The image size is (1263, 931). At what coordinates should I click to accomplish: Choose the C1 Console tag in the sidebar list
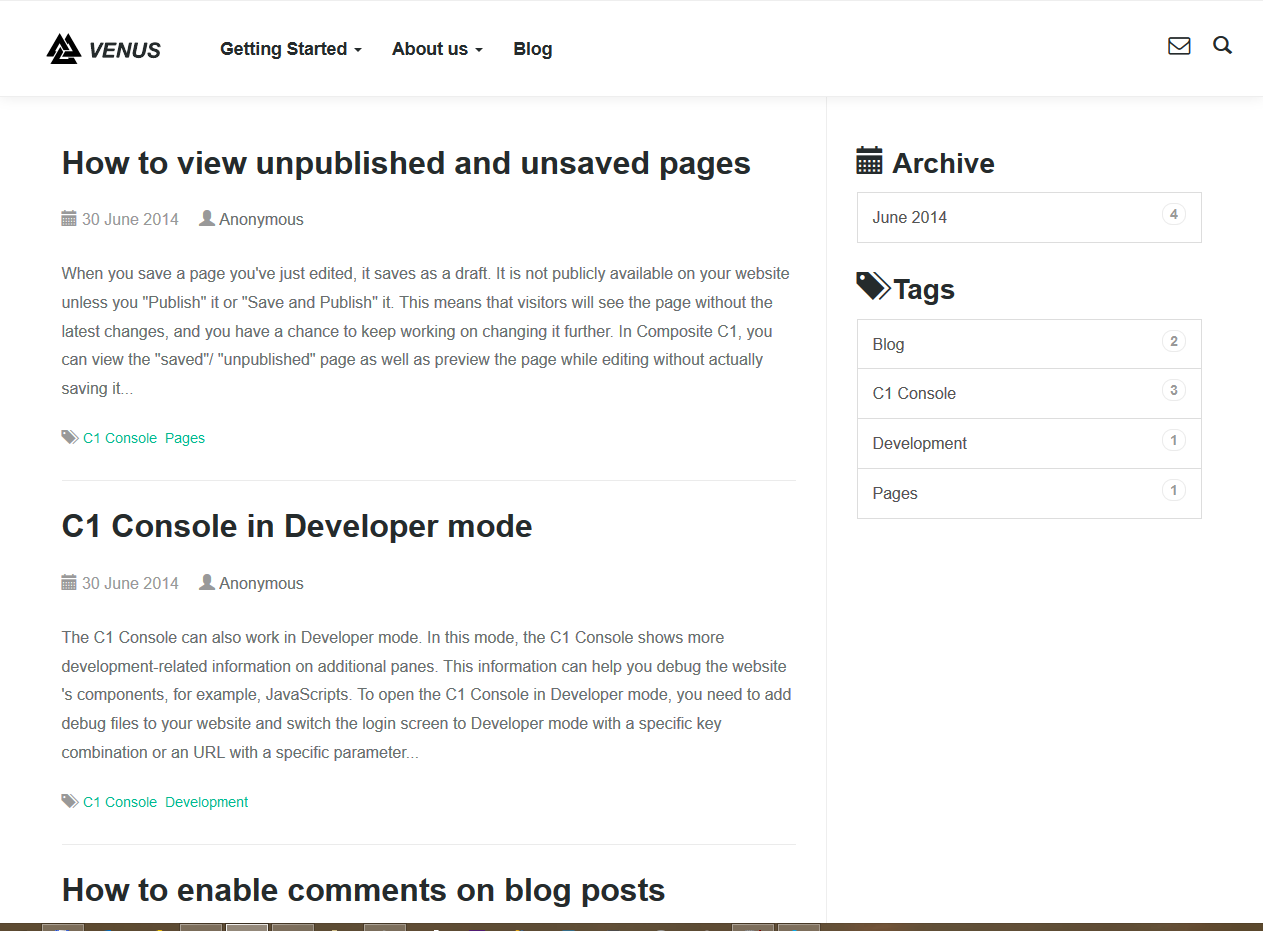914,393
